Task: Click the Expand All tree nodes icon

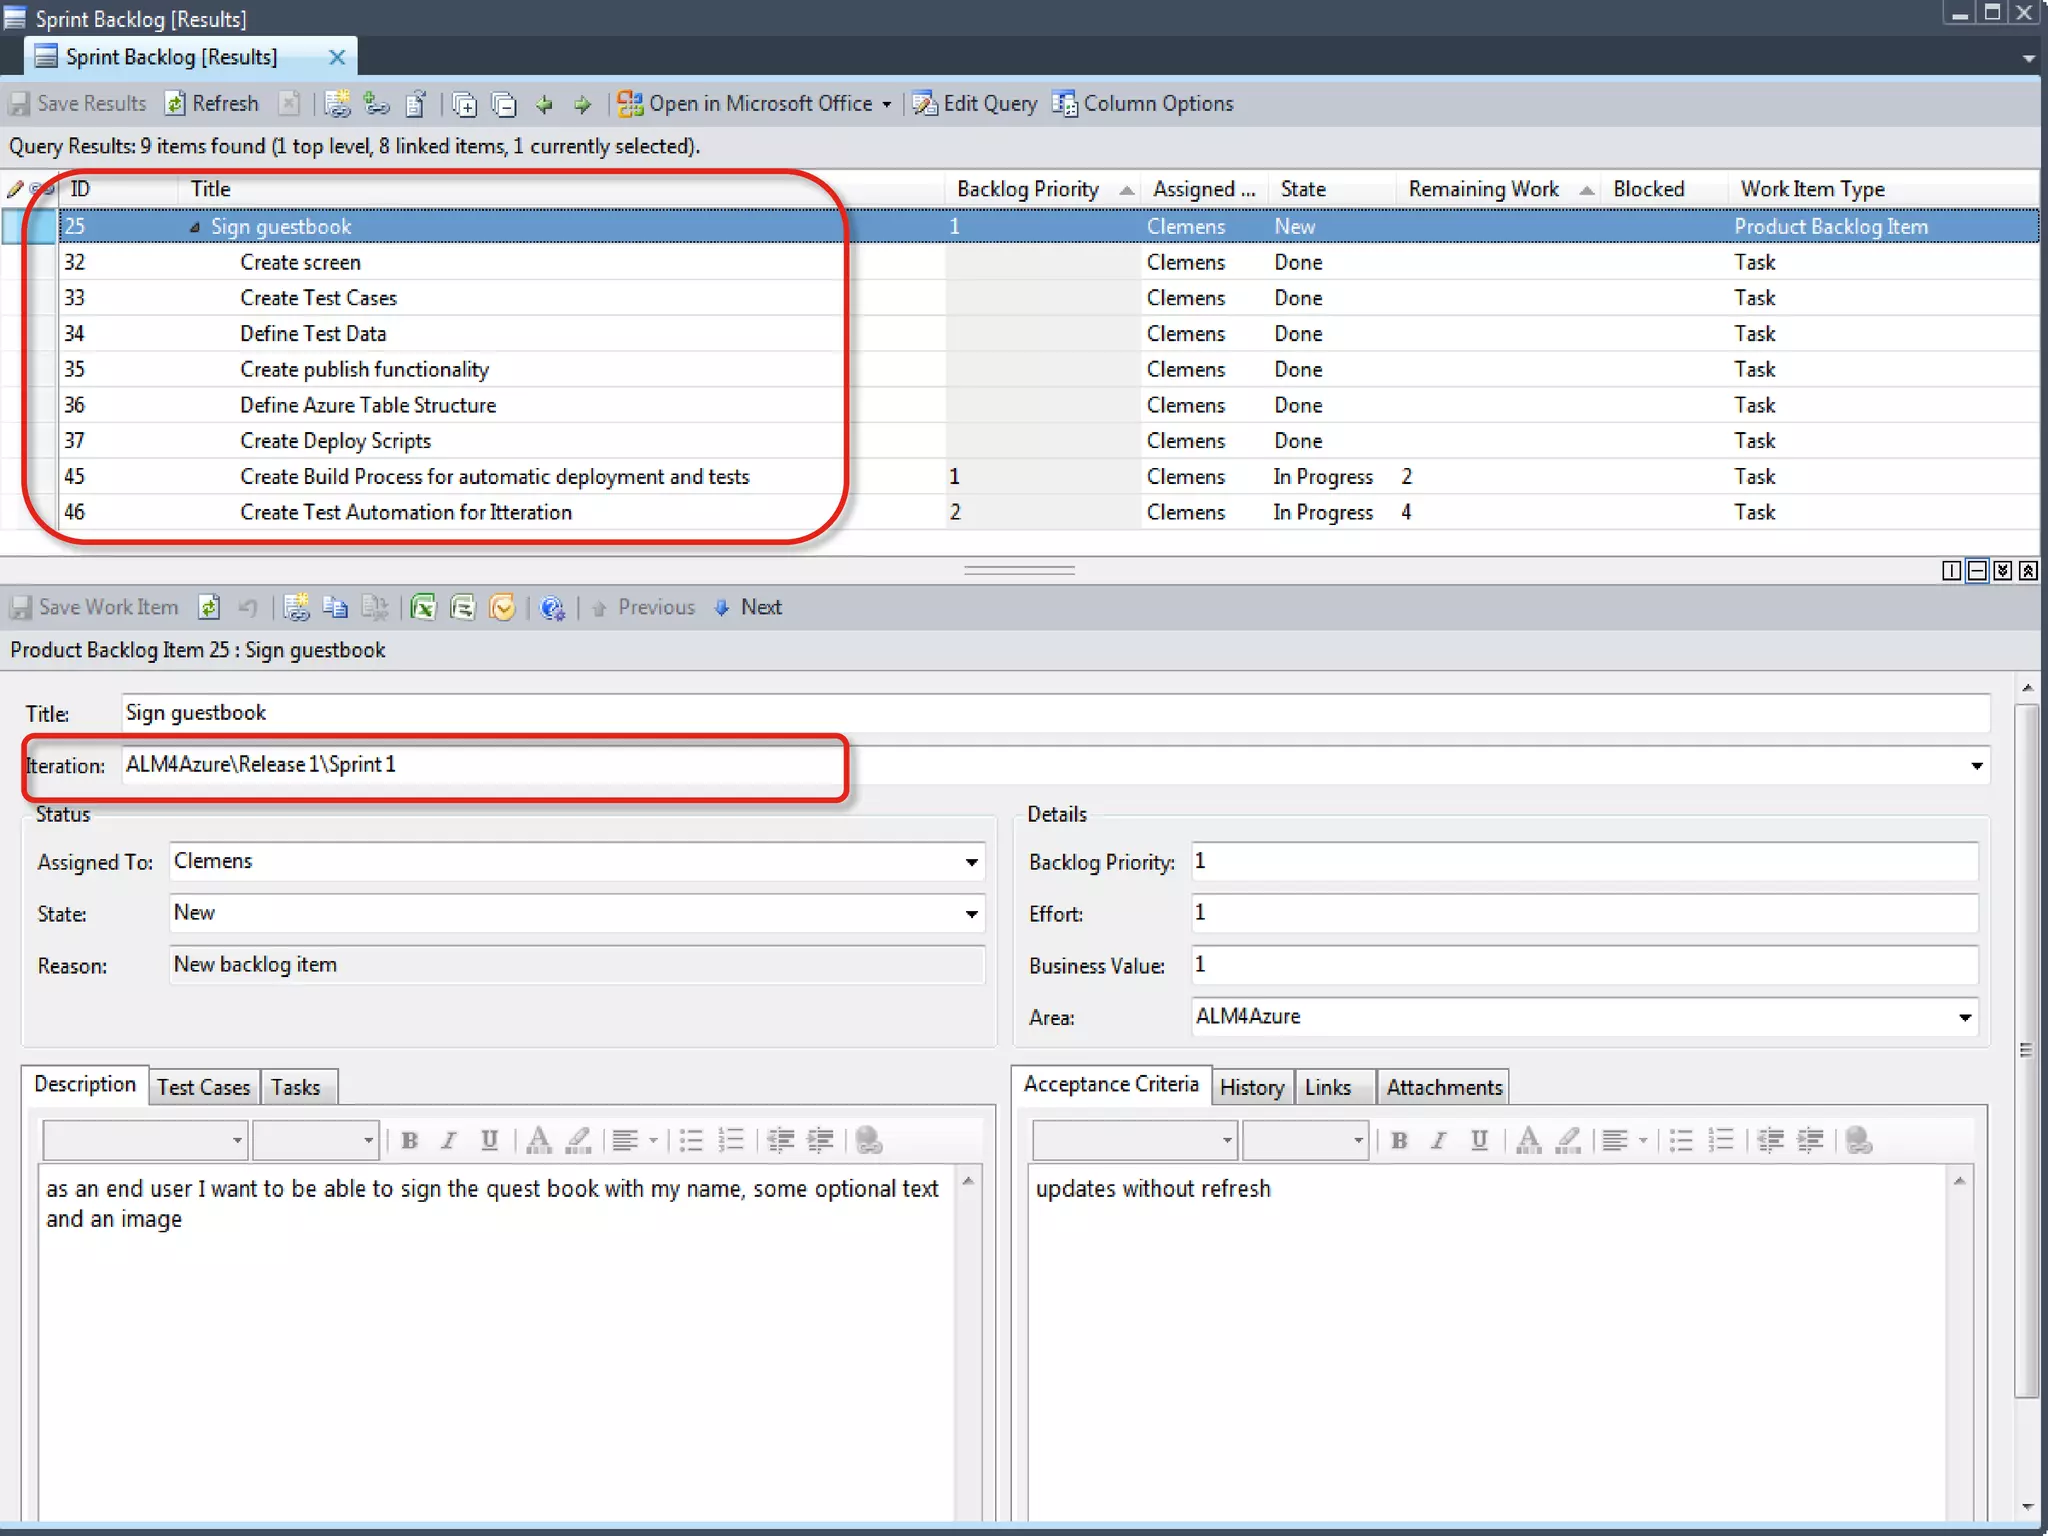Action: 463,104
